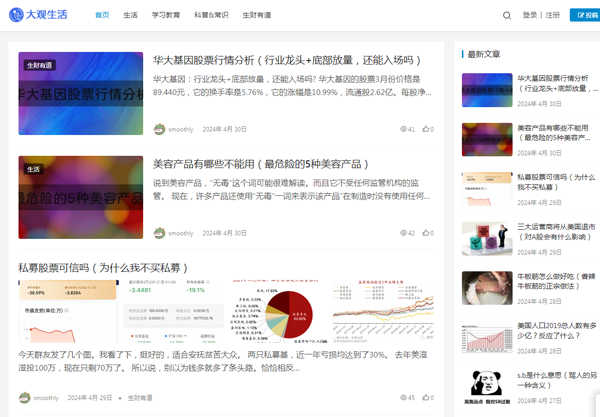Open sidebar link 美国人口2019总人数有多少亿
600x417 pixels.
pyautogui.click(x=557, y=331)
